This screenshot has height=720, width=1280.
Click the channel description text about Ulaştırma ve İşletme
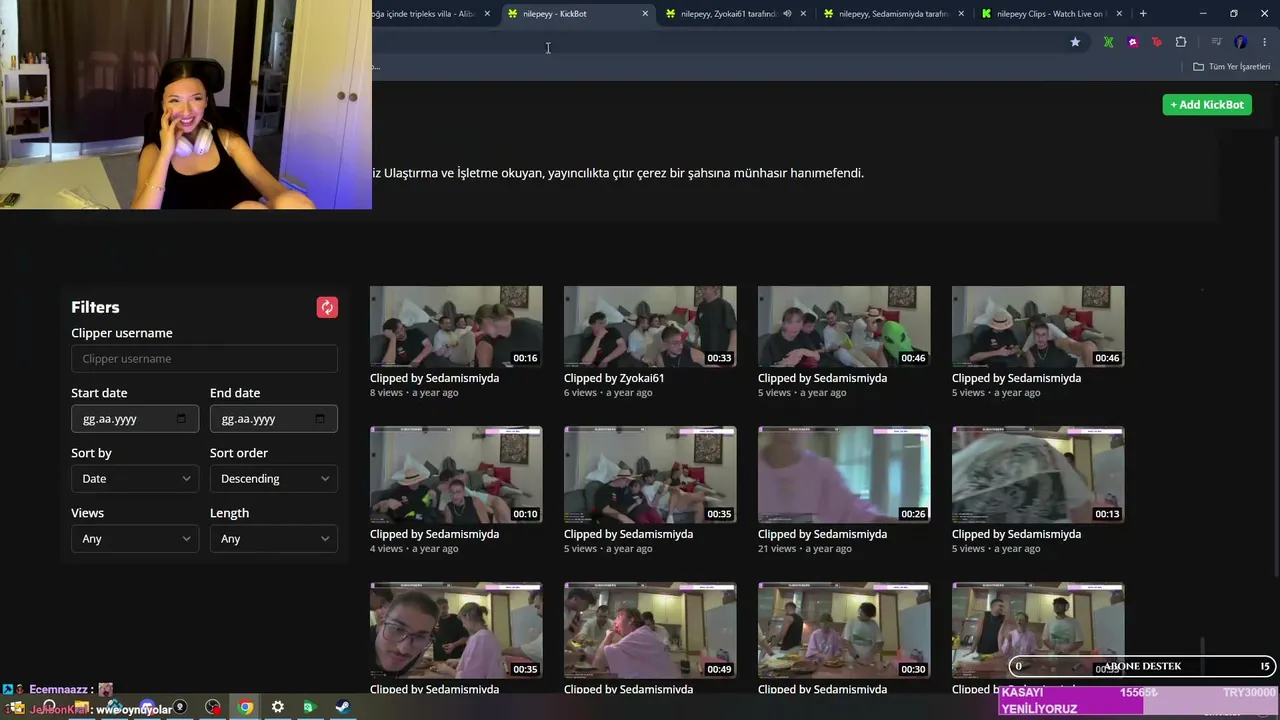(x=618, y=173)
